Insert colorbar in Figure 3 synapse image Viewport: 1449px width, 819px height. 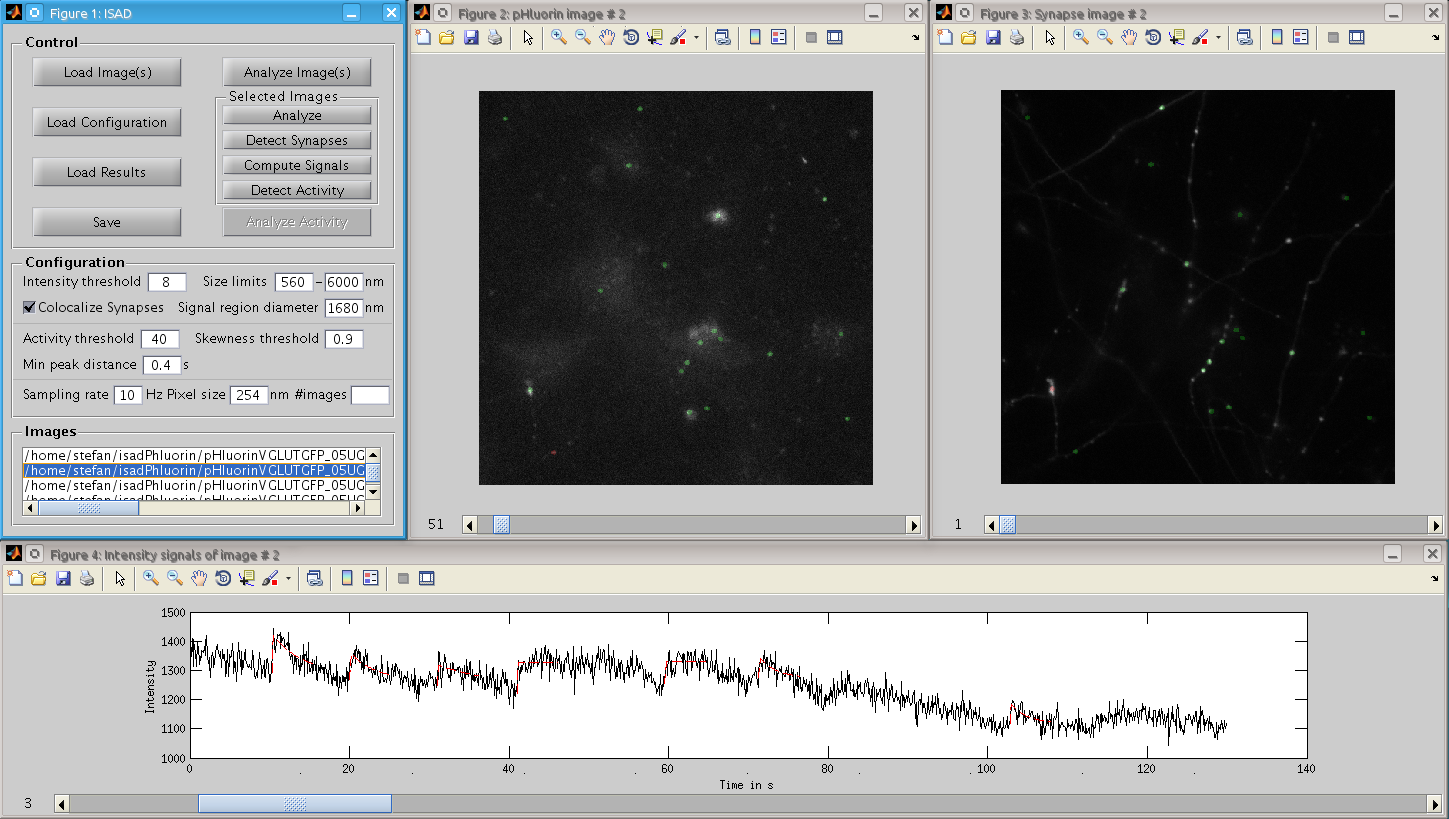pos(1277,38)
